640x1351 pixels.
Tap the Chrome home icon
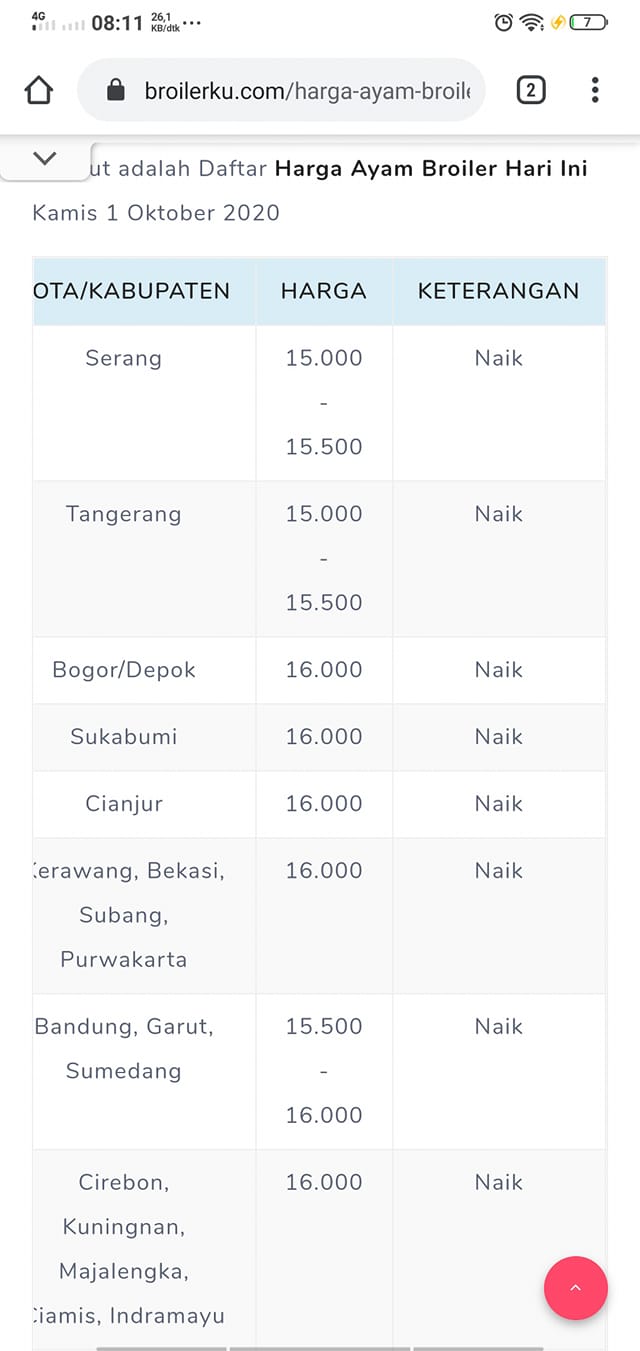38,90
